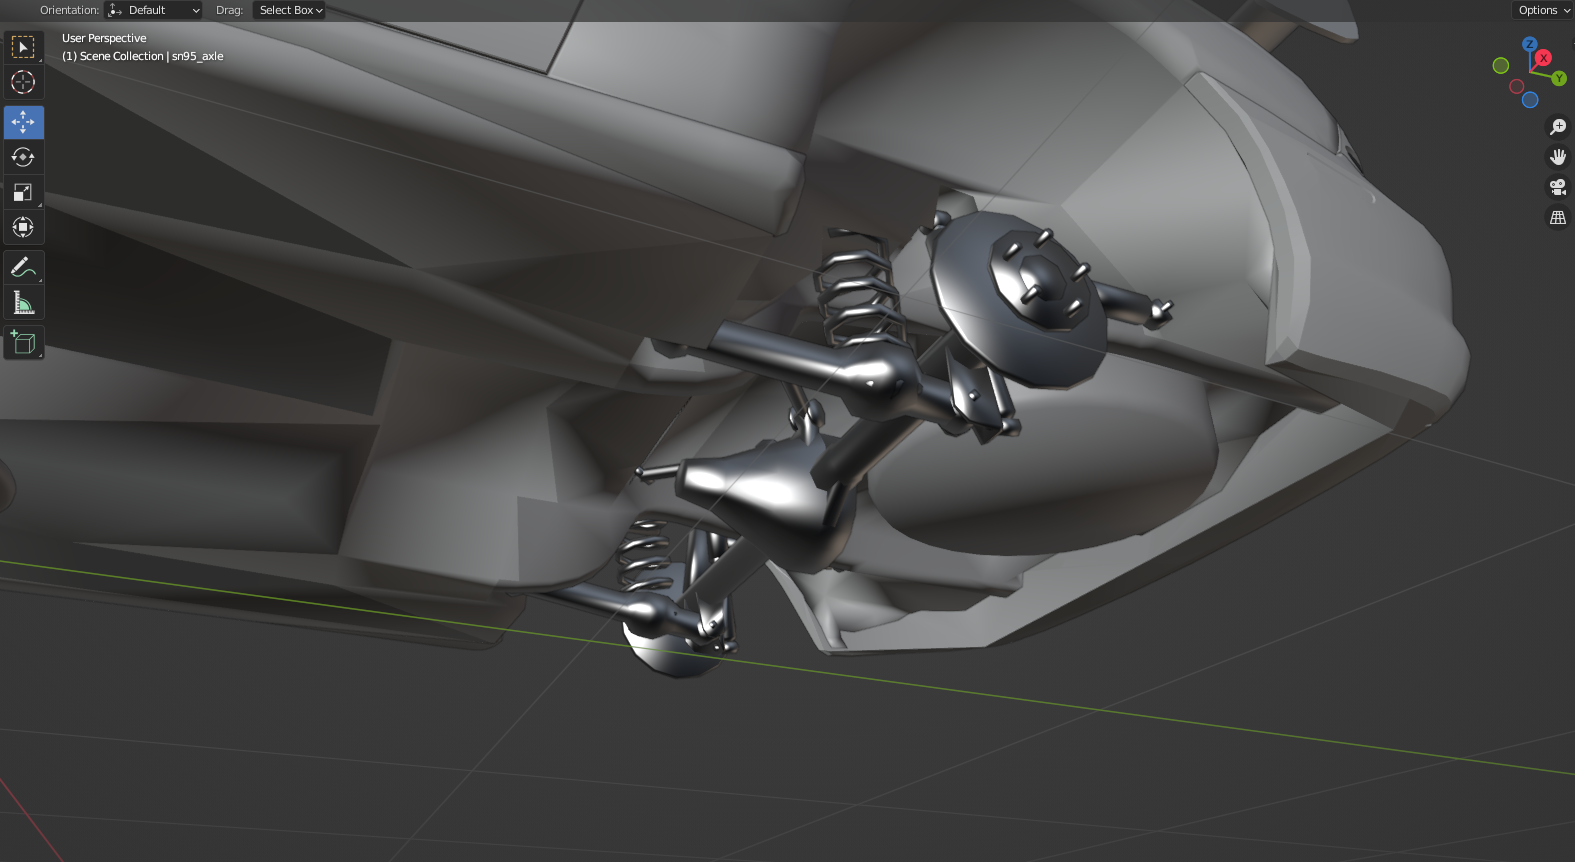The width and height of the screenshot is (1575, 862).
Task: Open the Drag Select Box dropdown
Action: pyautogui.click(x=289, y=10)
